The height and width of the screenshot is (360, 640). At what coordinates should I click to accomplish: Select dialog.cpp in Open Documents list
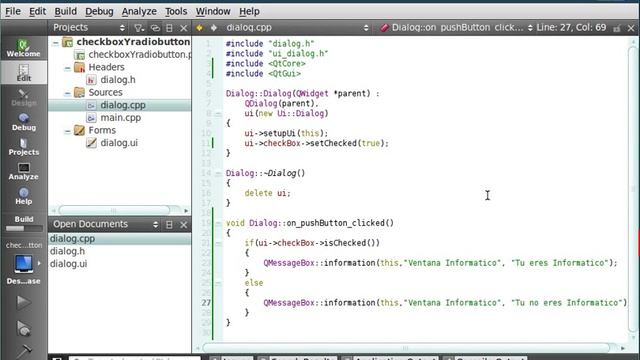pos(120,239)
